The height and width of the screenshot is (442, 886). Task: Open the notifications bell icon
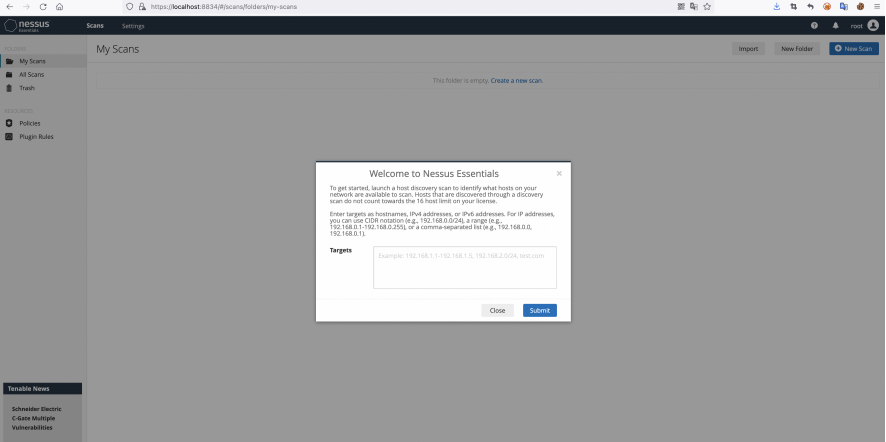836,25
